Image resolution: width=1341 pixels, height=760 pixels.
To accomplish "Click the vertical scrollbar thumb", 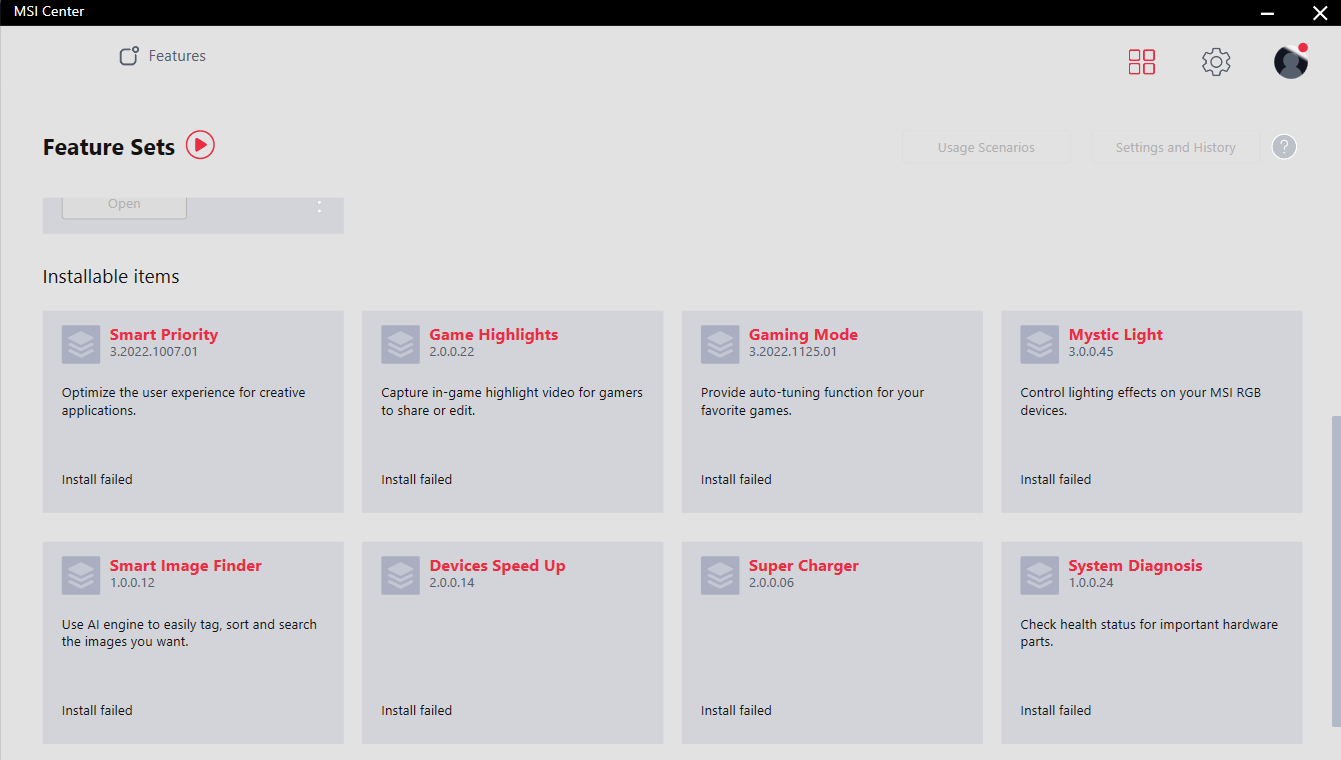I will 1336,571.
